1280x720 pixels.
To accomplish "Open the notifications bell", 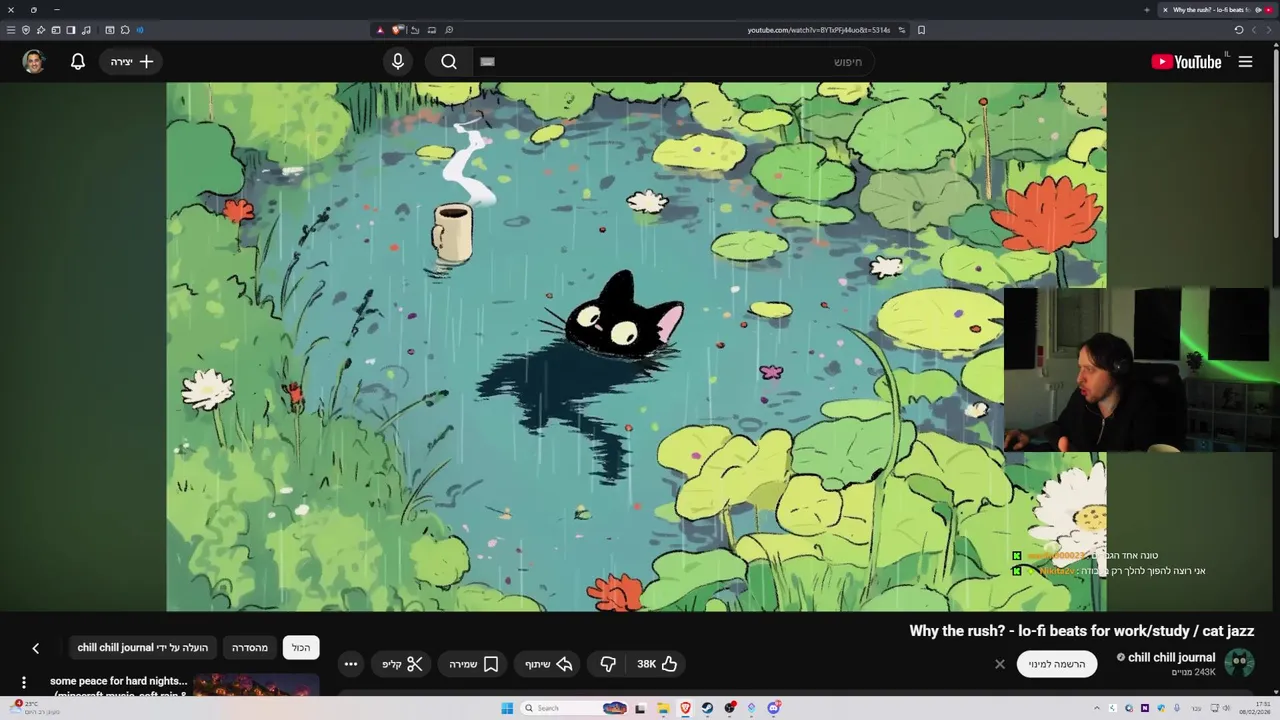I will tap(78, 61).
